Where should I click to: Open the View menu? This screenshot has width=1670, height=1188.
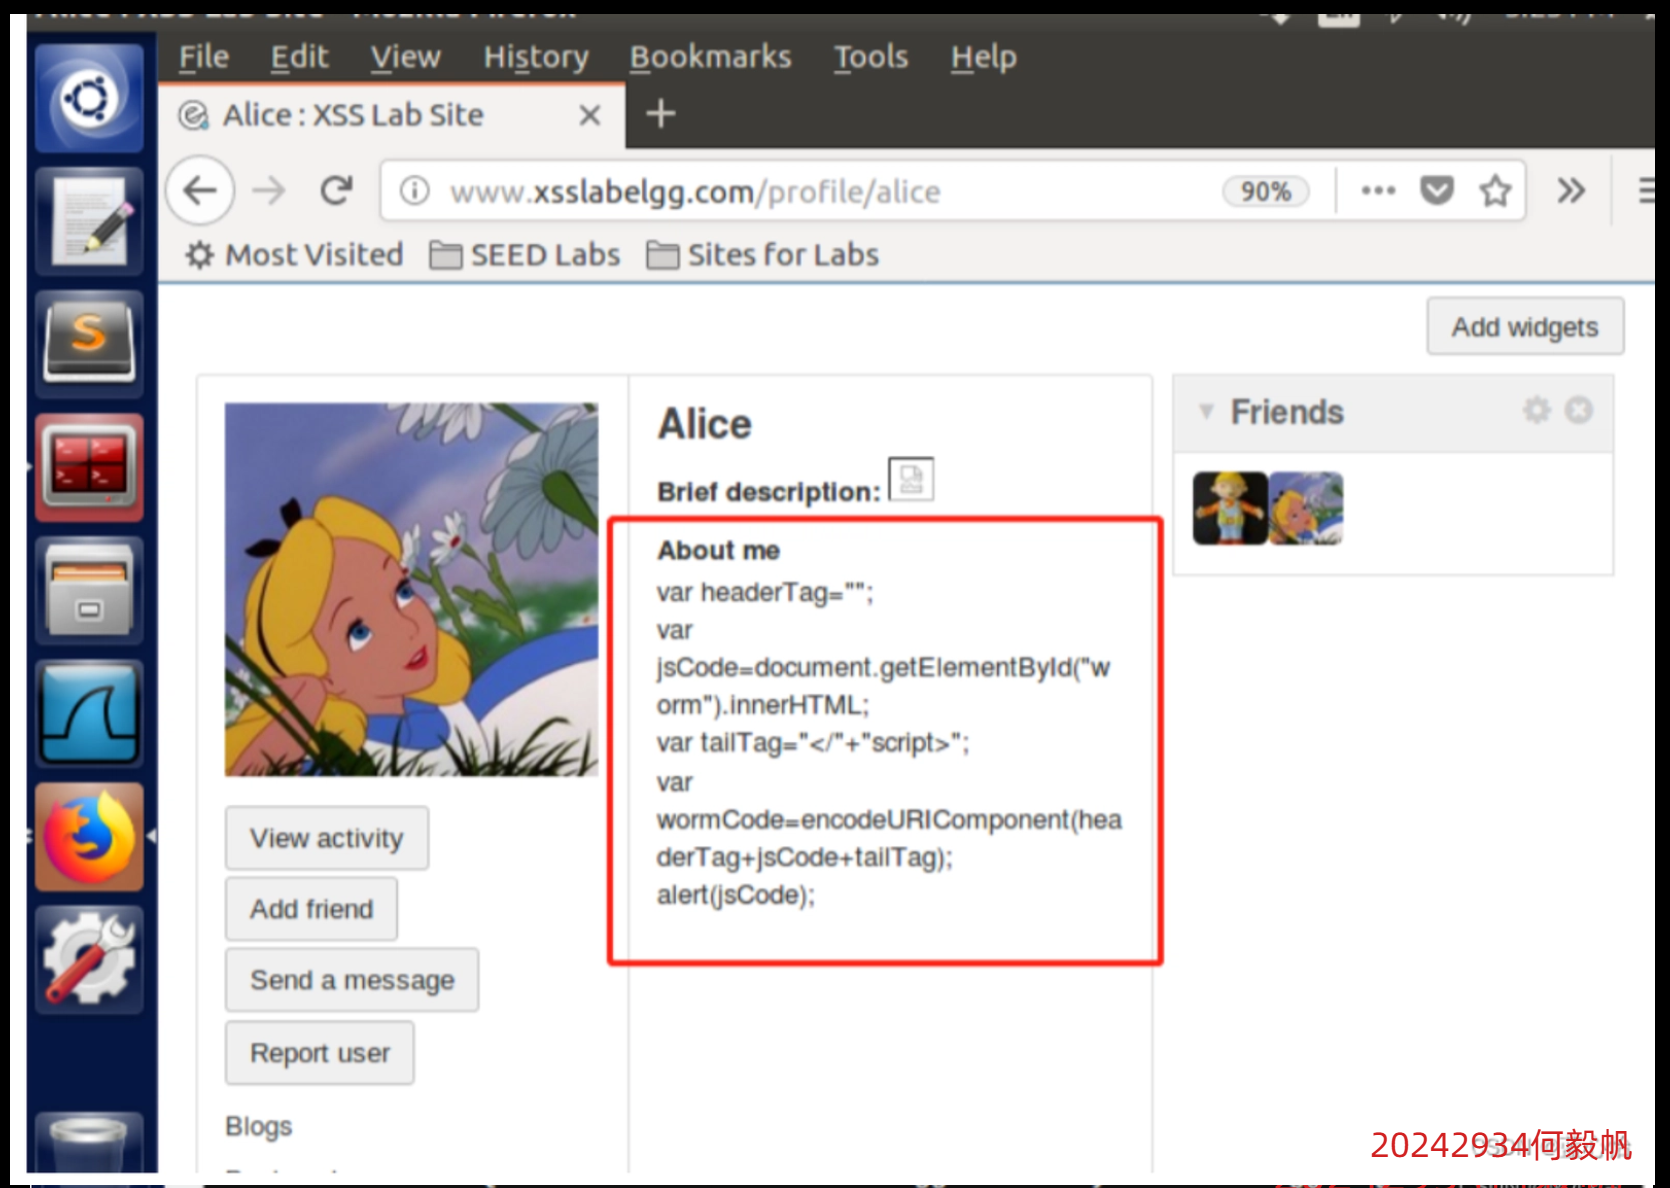click(x=405, y=57)
